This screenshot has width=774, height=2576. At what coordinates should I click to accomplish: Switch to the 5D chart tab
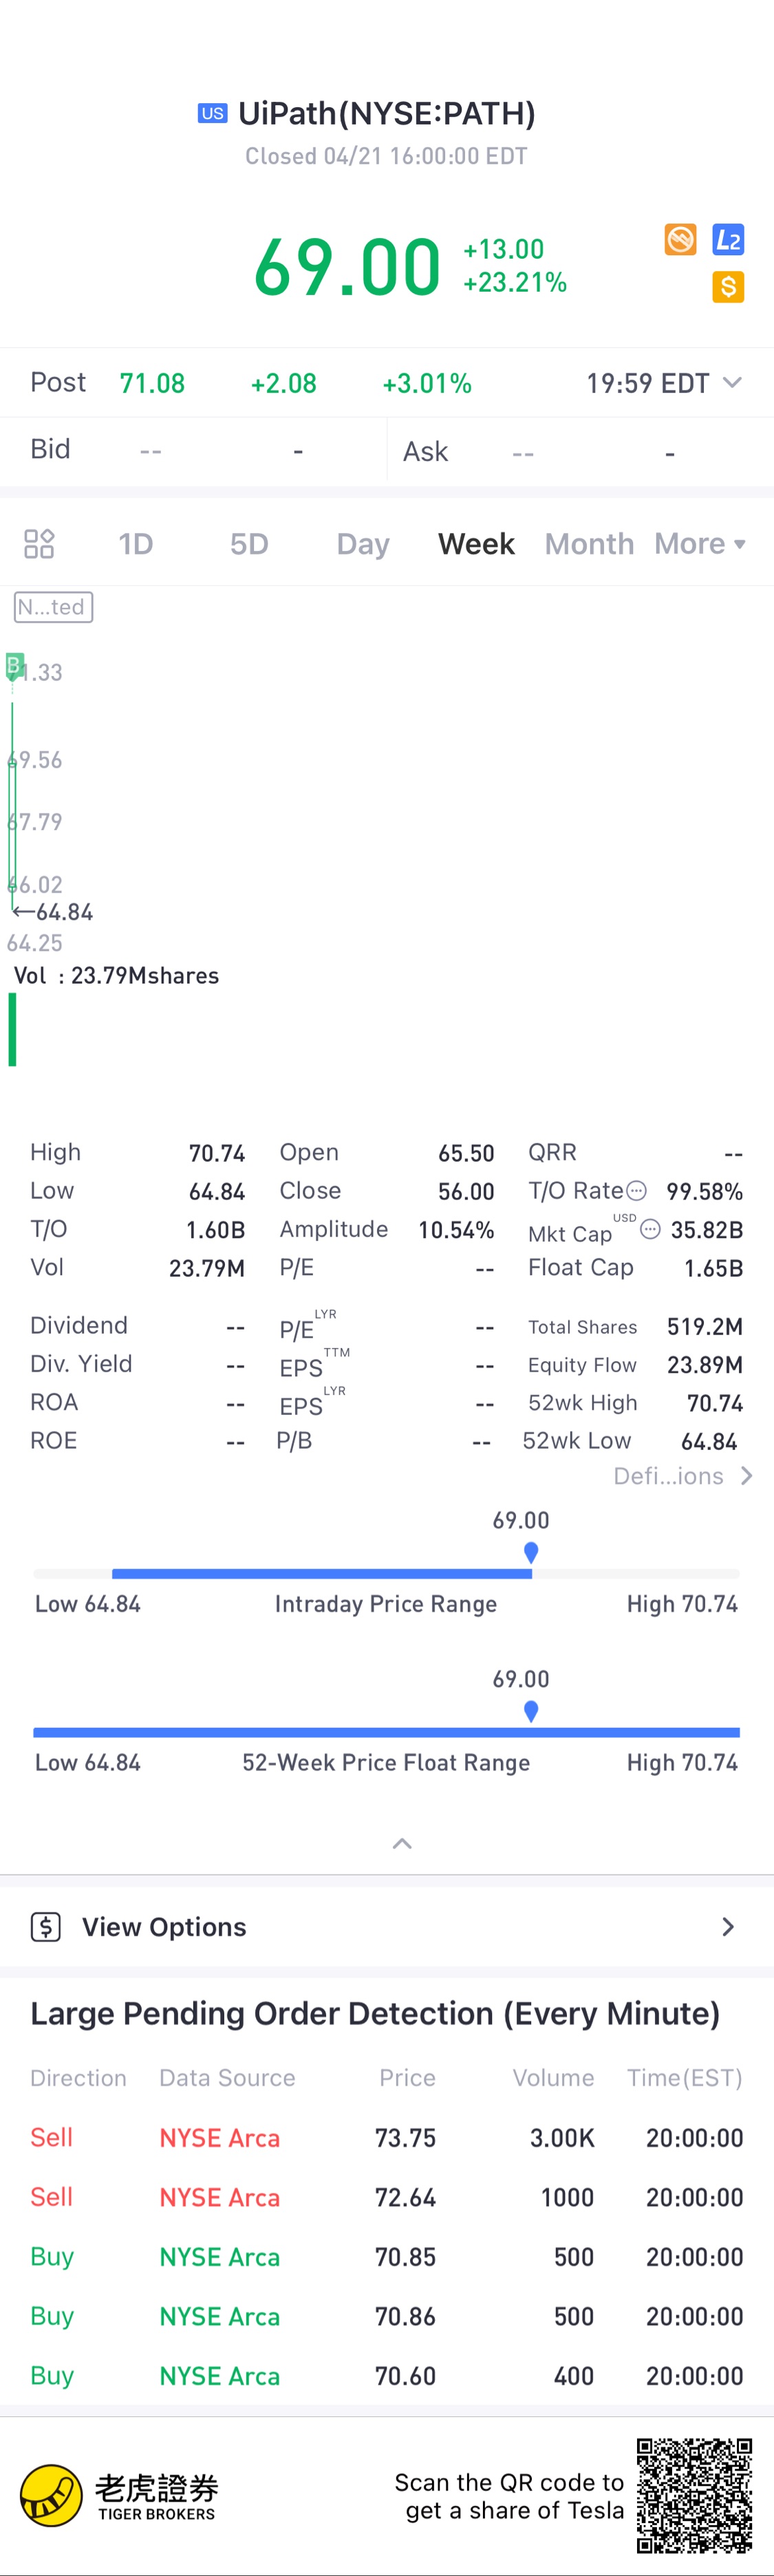[249, 544]
